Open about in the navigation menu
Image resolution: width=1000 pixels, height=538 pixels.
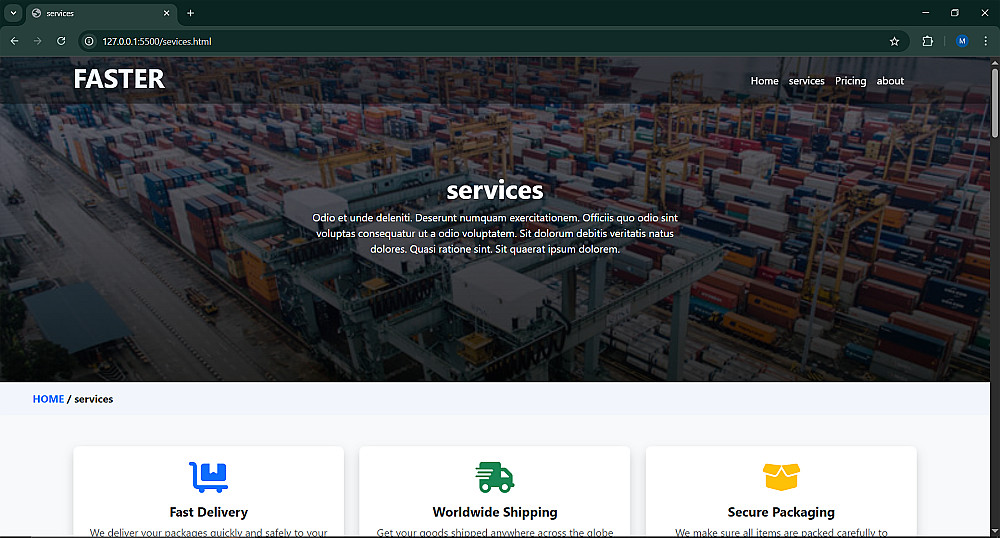tap(890, 81)
